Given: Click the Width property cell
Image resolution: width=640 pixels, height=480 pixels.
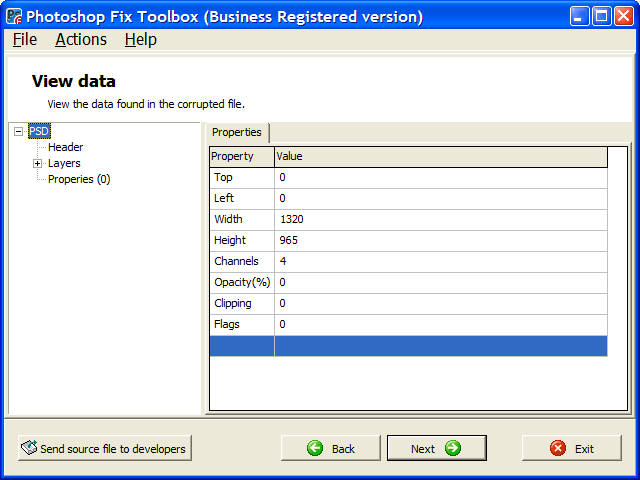Looking at the screenshot, I should [242, 220].
